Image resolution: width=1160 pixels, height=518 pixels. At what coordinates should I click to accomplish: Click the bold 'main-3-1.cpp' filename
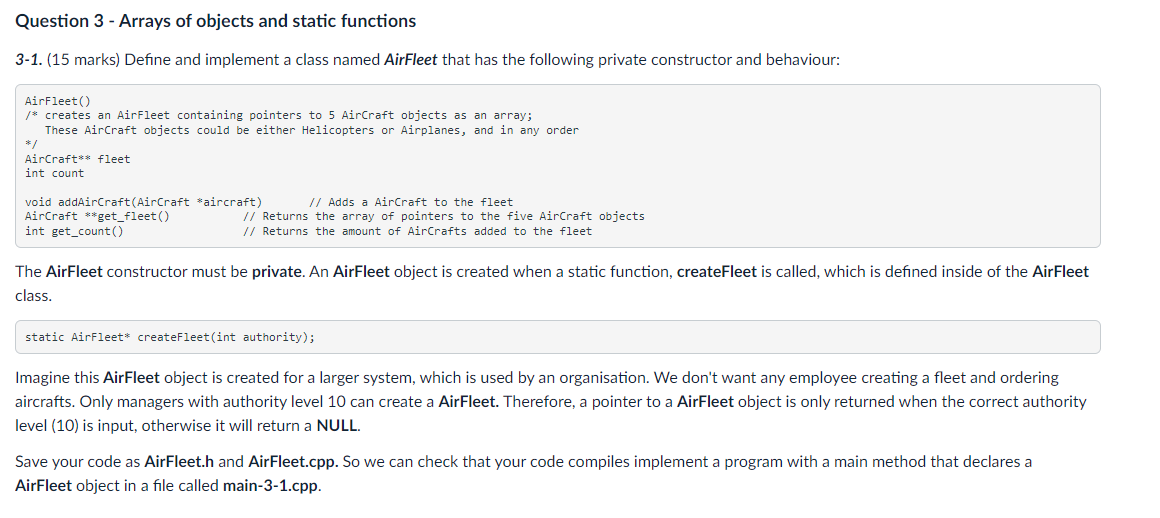pyautogui.click(x=272, y=486)
